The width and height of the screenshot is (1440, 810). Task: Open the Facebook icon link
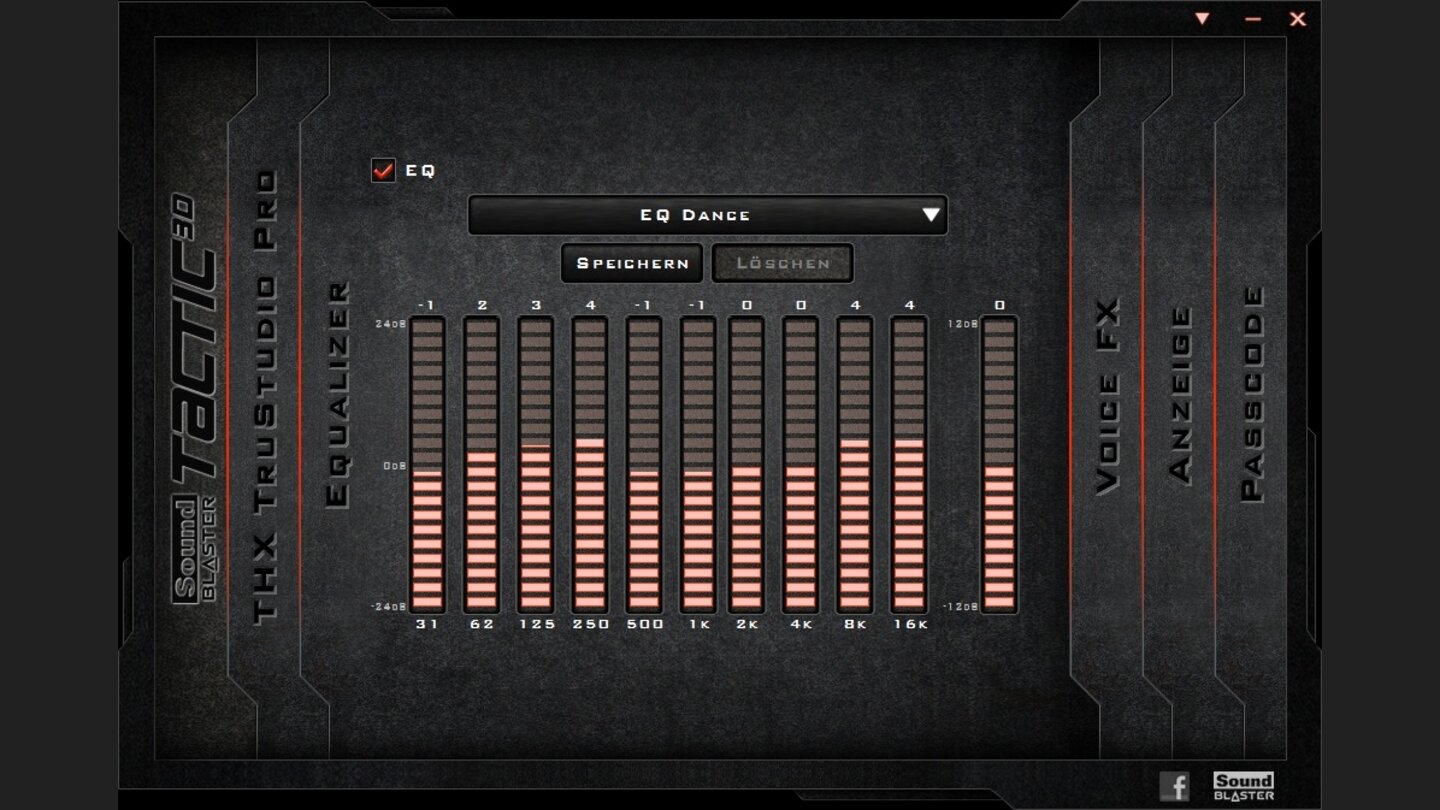(1174, 786)
